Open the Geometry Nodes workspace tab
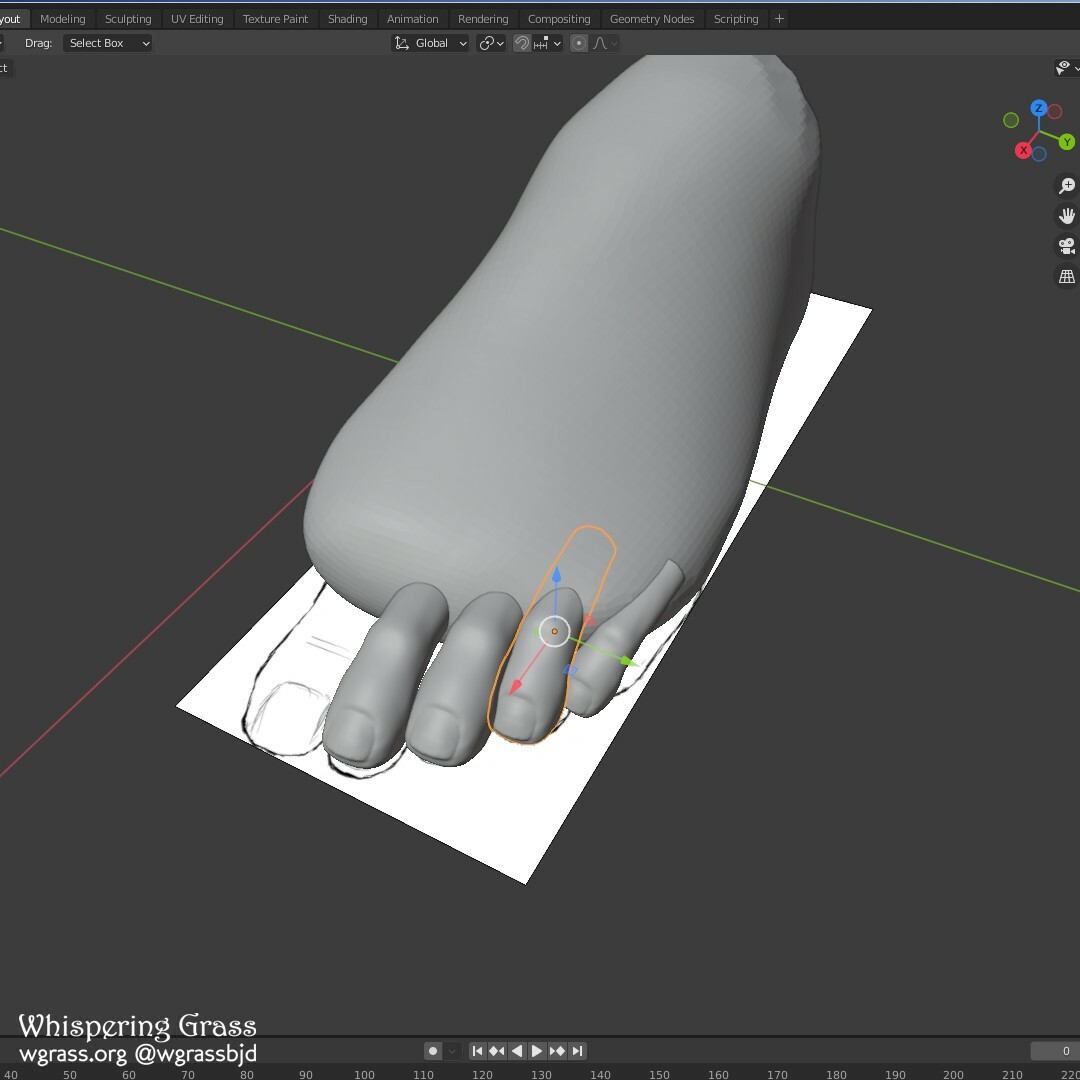The width and height of the screenshot is (1080, 1080). [652, 19]
